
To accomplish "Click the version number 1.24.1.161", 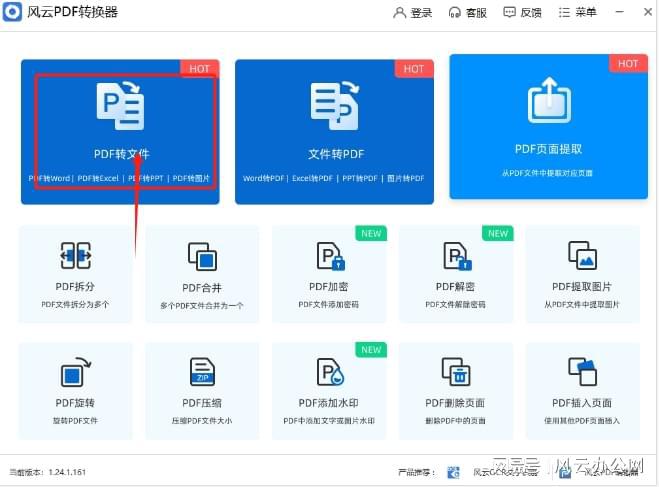I will coord(67,472).
